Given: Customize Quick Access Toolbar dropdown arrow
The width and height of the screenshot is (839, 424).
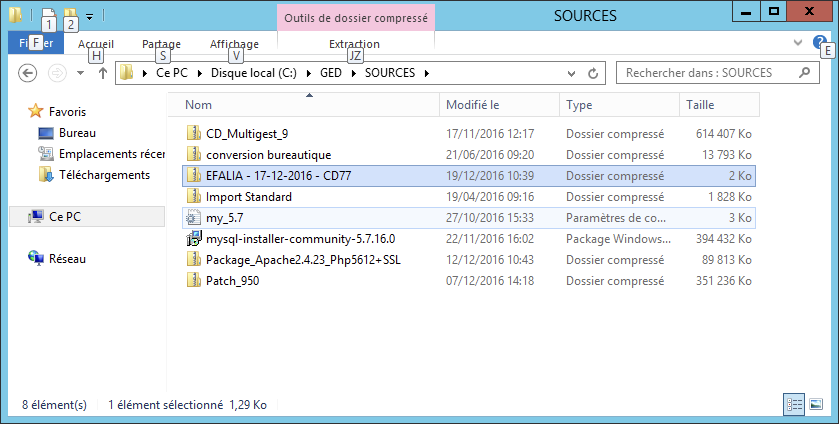Looking at the screenshot, I should pos(90,16).
